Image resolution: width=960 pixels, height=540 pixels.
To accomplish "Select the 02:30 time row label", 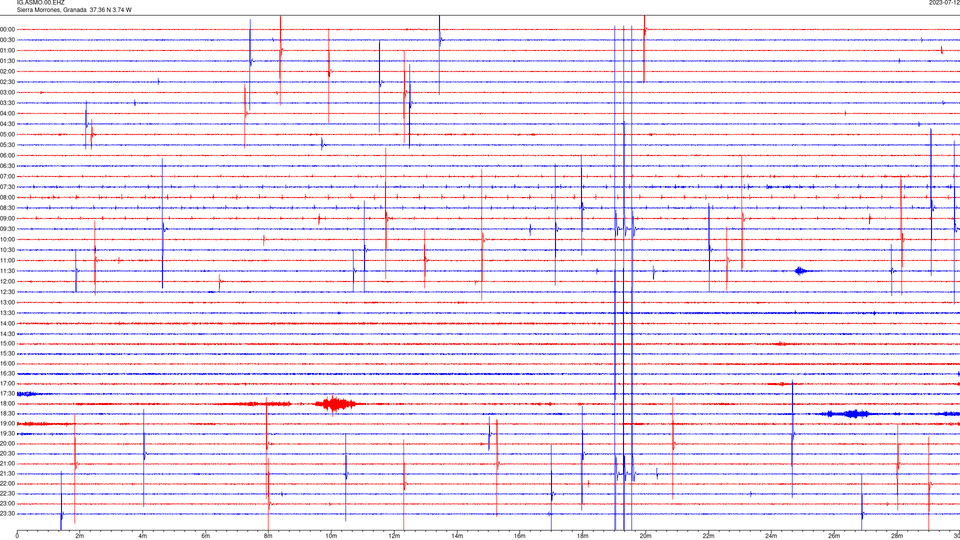I will coord(7,81).
